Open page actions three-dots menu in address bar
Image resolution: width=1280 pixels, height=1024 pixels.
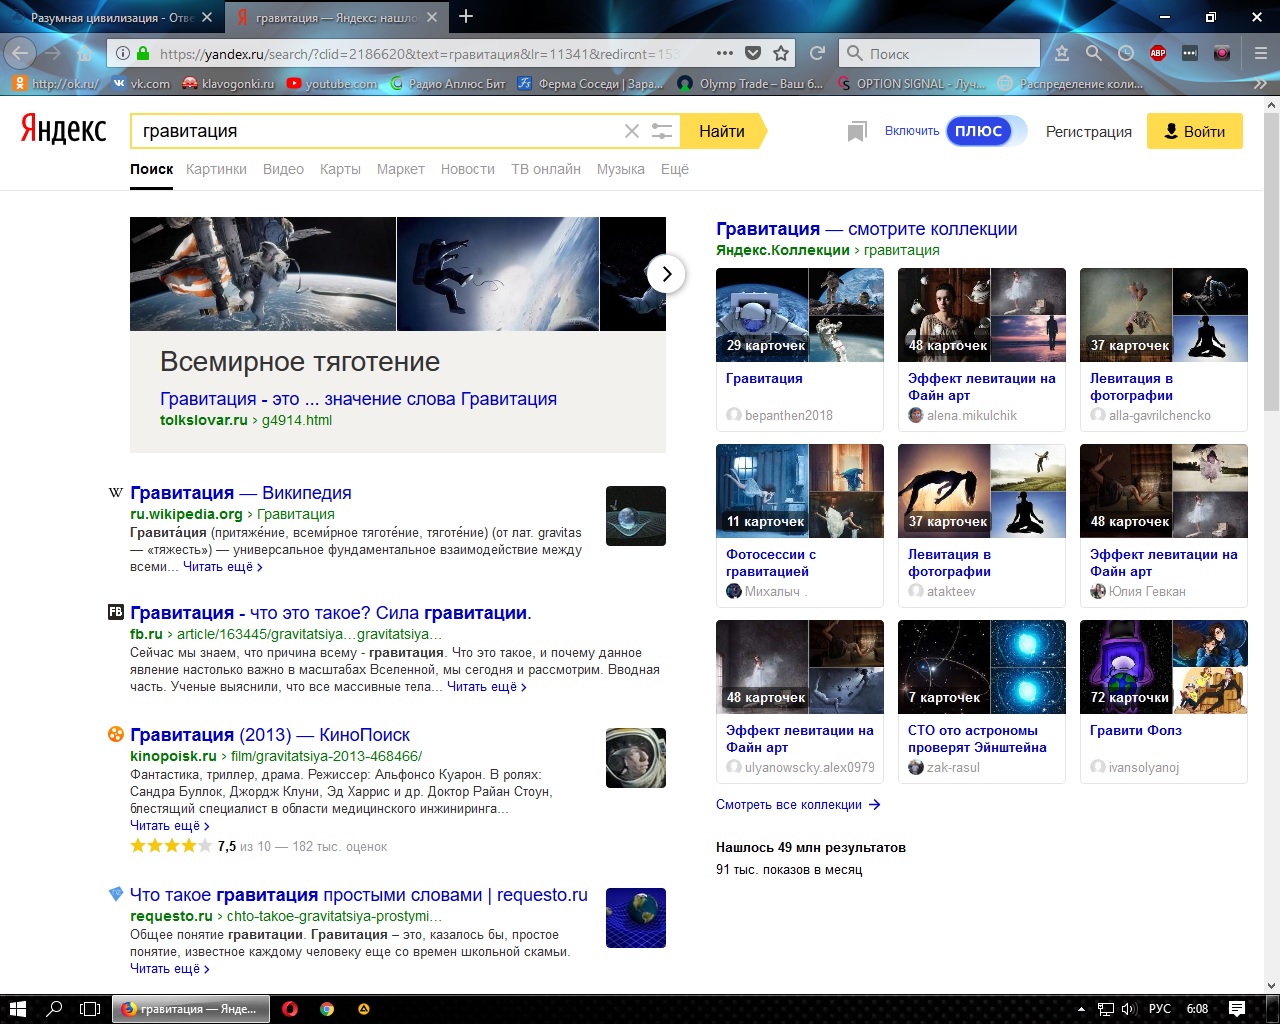pyautogui.click(x=725, y=53)
